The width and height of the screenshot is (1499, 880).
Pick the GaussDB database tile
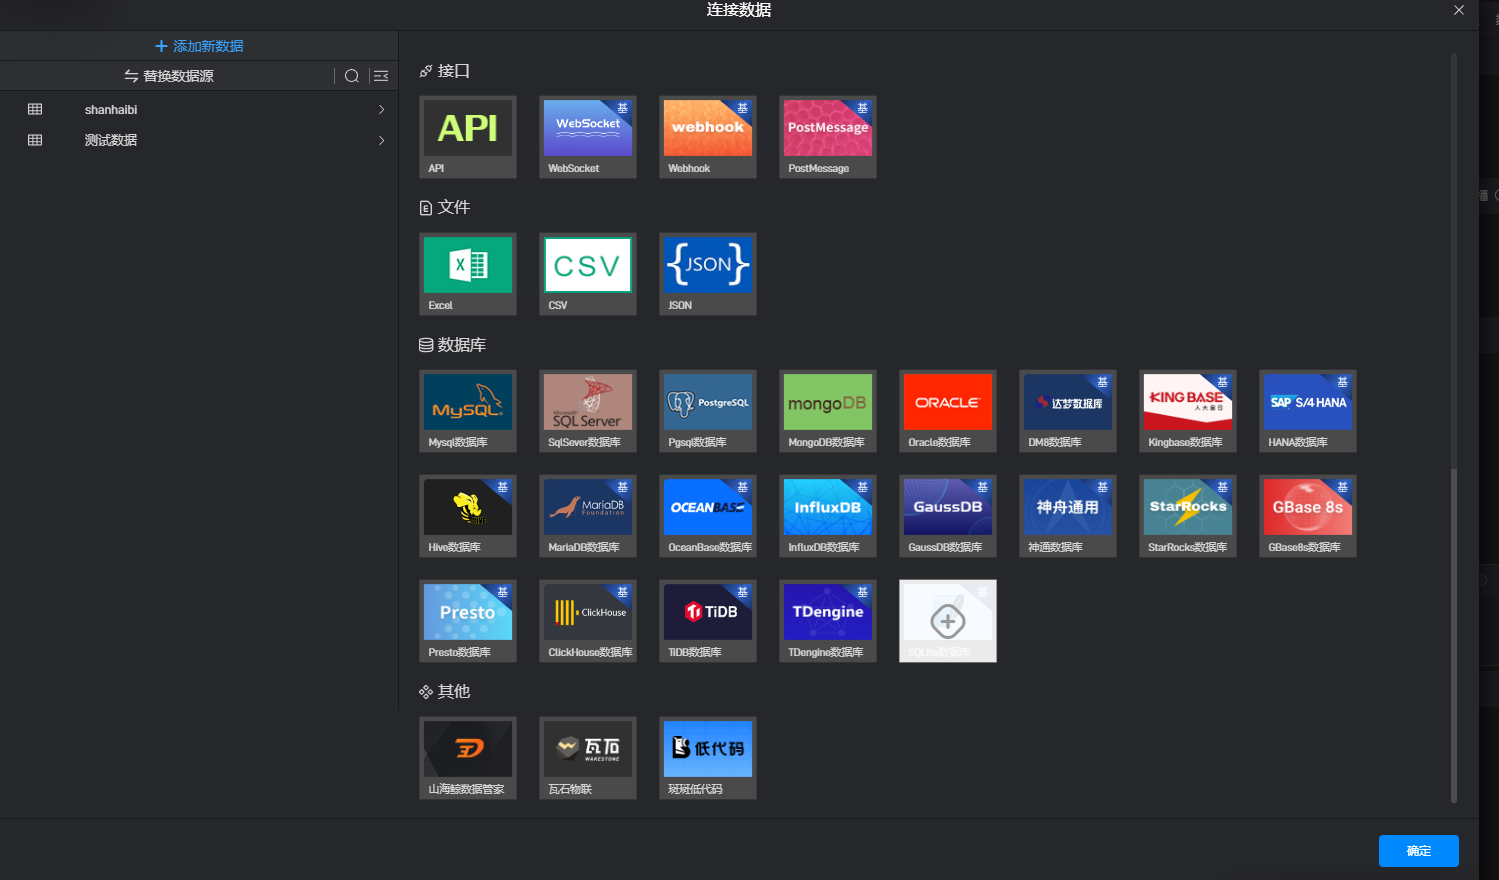pos(948,516)
